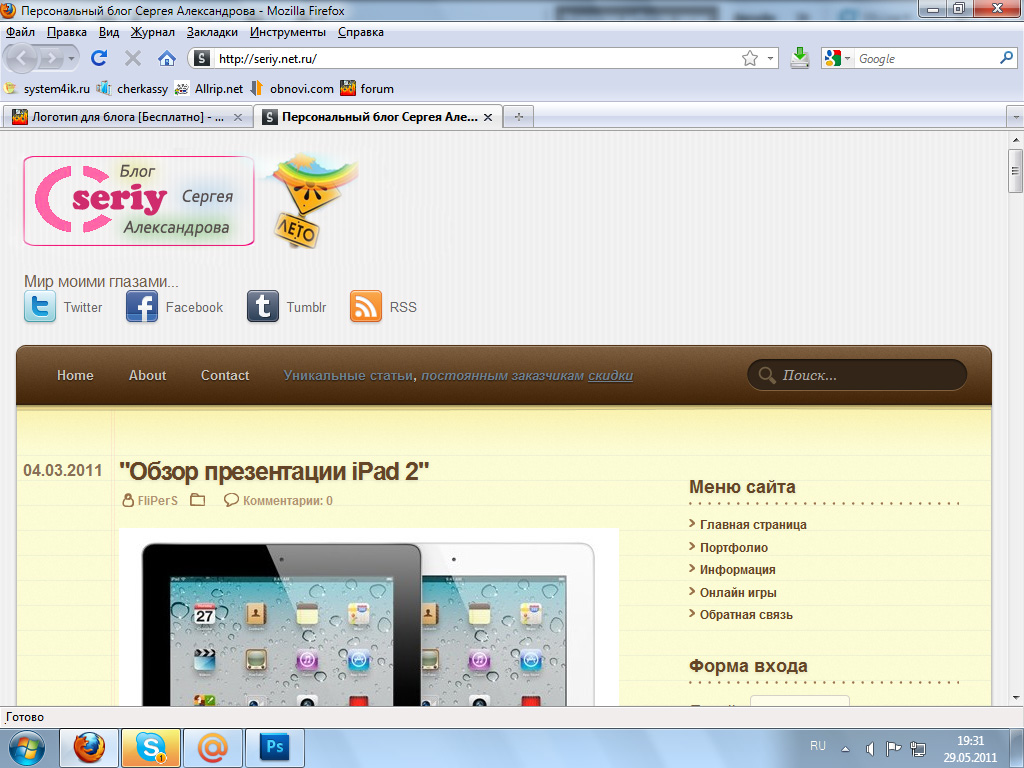This screenshot has width=1024, height=768.
Task: Open Skype from the taskbar
Action: 151,748
